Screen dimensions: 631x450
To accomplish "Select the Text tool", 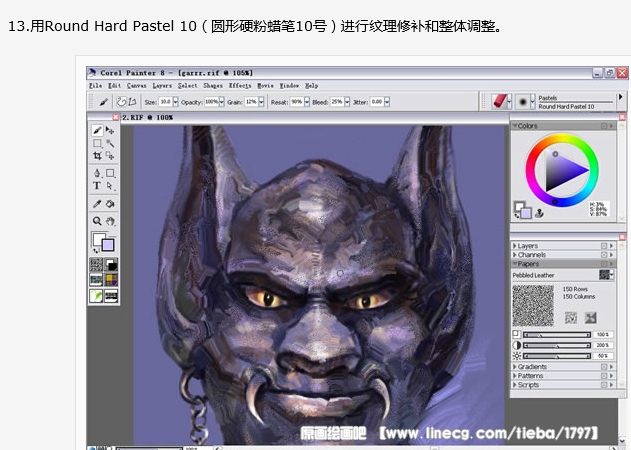I will (x=97, y=186).
